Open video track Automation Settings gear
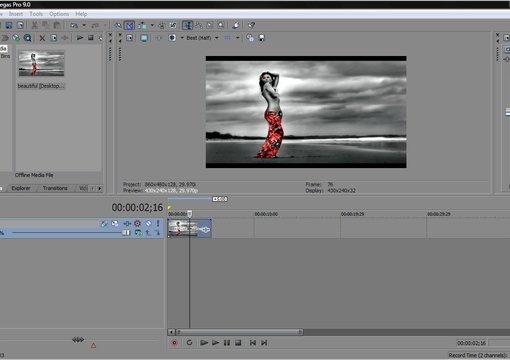This screenshot has width=510, height=360. (137, 223)
